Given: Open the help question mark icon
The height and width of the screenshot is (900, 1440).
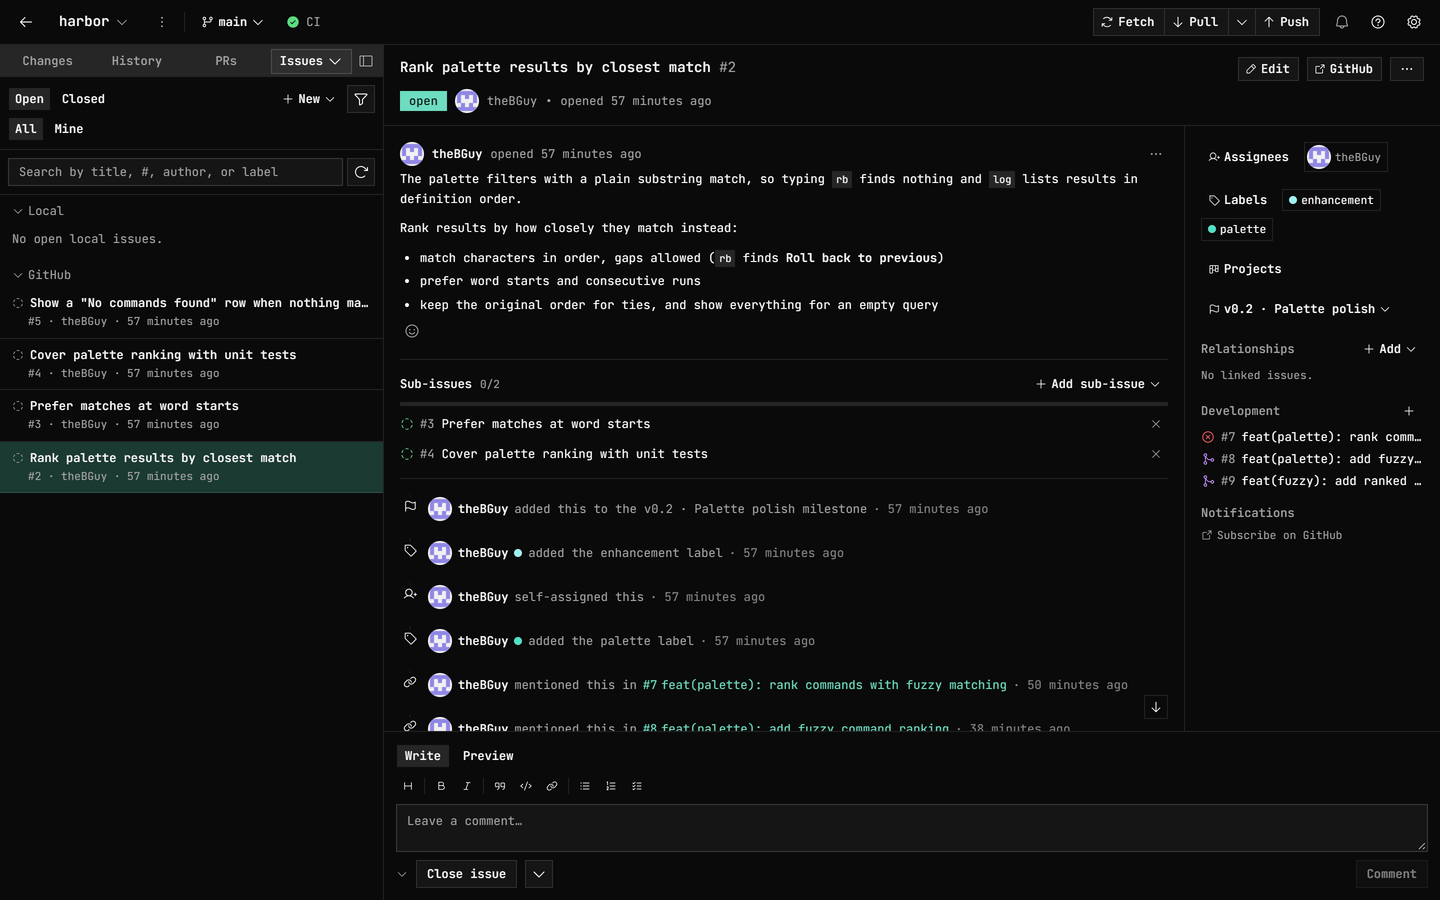Looking at the screenshot, I should click(1378, 22).
